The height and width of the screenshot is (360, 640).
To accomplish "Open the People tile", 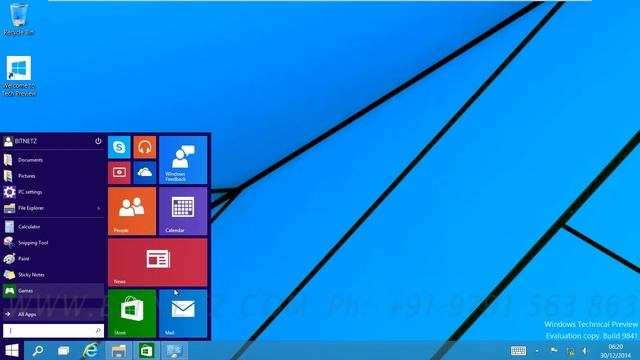I will 132,211.
